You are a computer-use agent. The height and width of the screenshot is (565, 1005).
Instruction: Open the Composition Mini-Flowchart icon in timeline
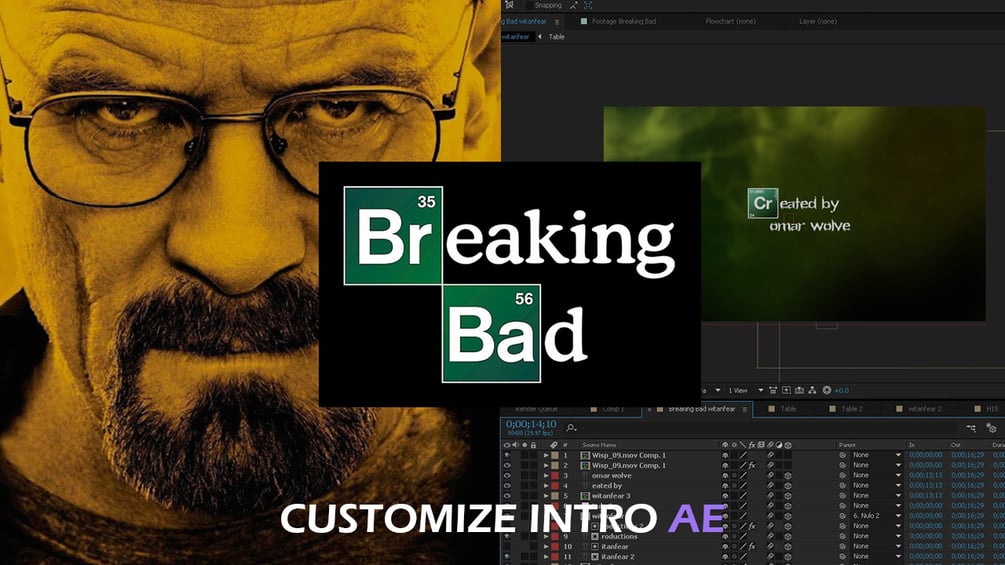coord(971,428)
